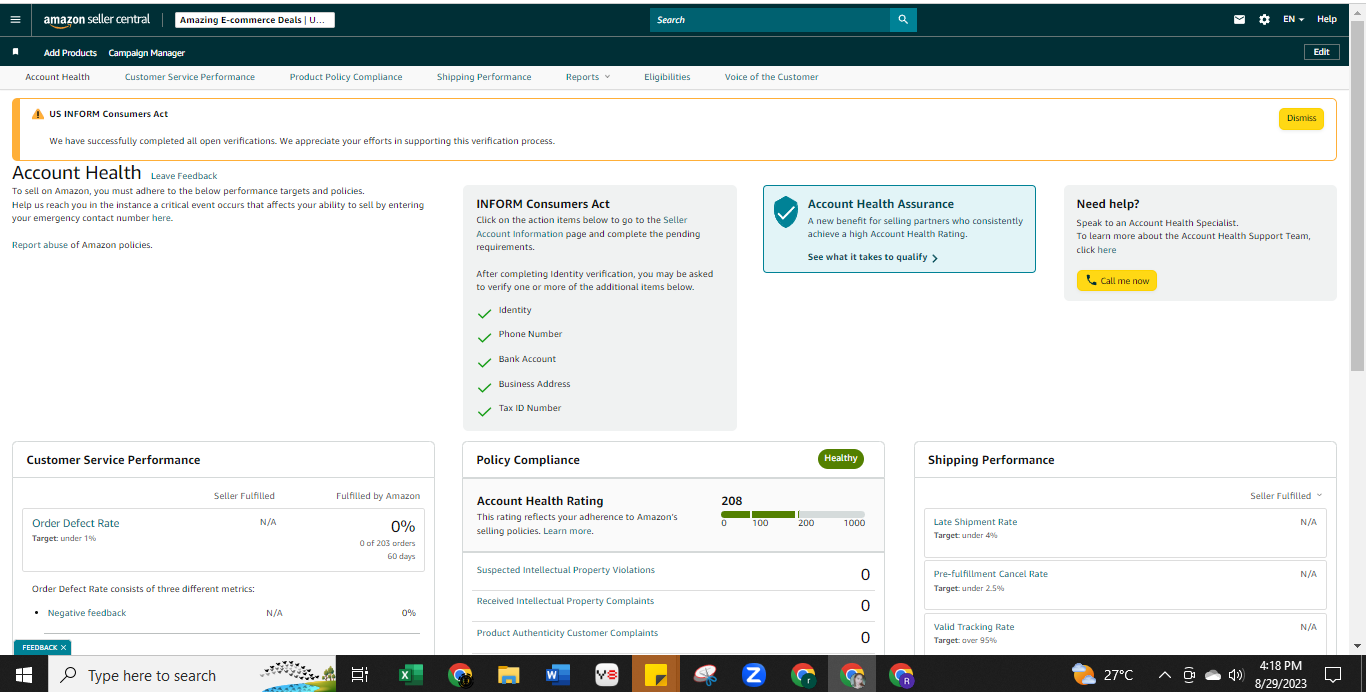Click the Call me now button
The image size is (1366, 692).
1116,281
